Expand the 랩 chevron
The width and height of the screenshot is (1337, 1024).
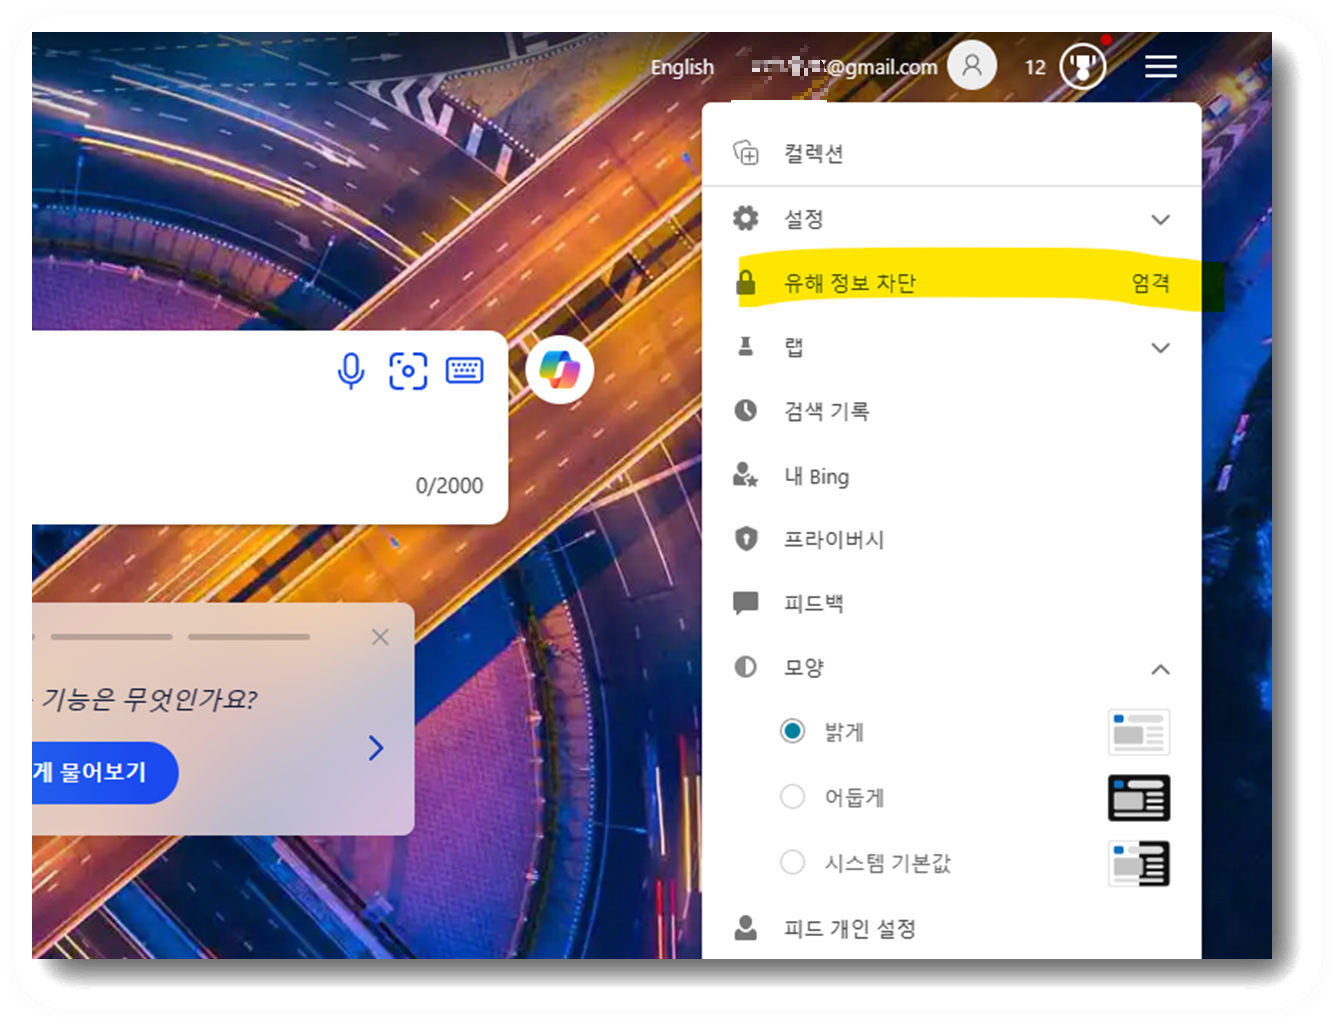click(1160, 348)
